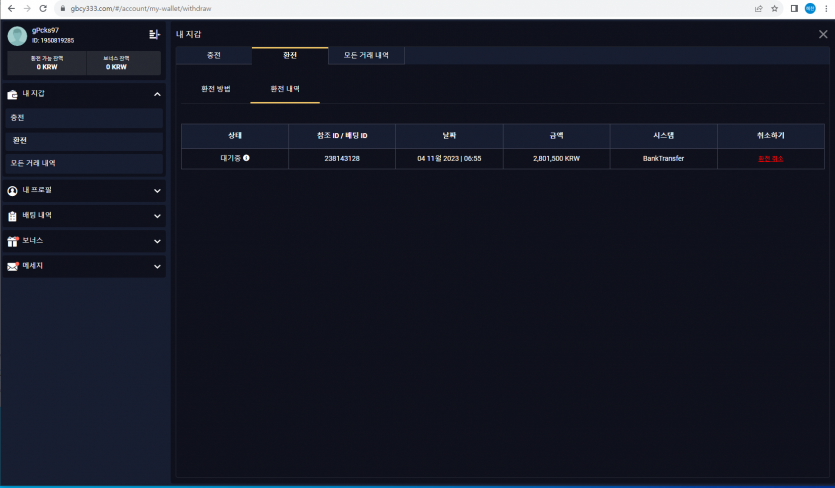Screen dimensions: 835x488
Task: Click the 시스템 column header
Action: pos(664,136)
